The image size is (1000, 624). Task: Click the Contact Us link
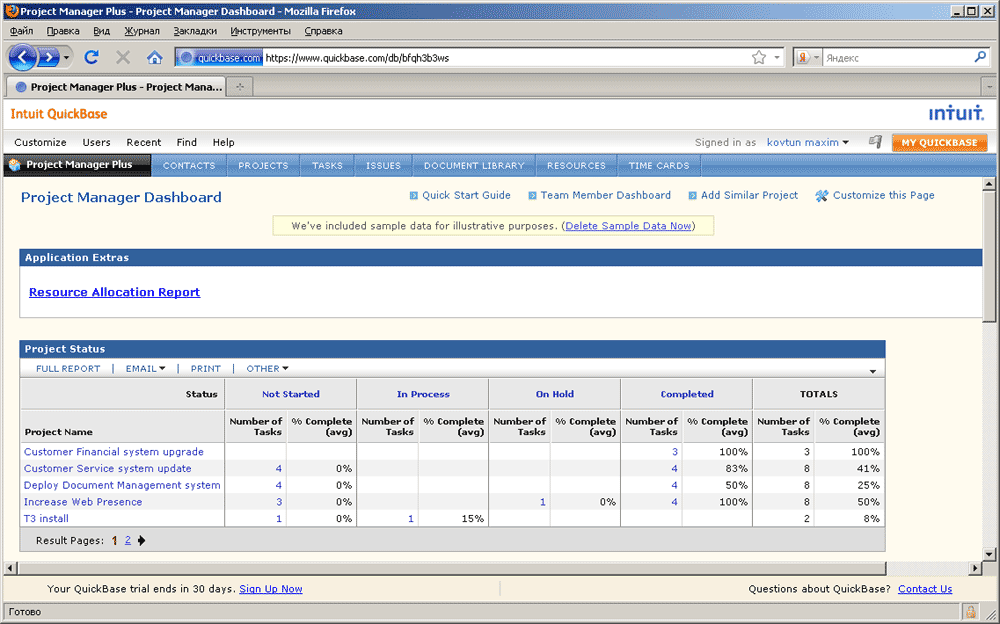[x=925, y=589]
